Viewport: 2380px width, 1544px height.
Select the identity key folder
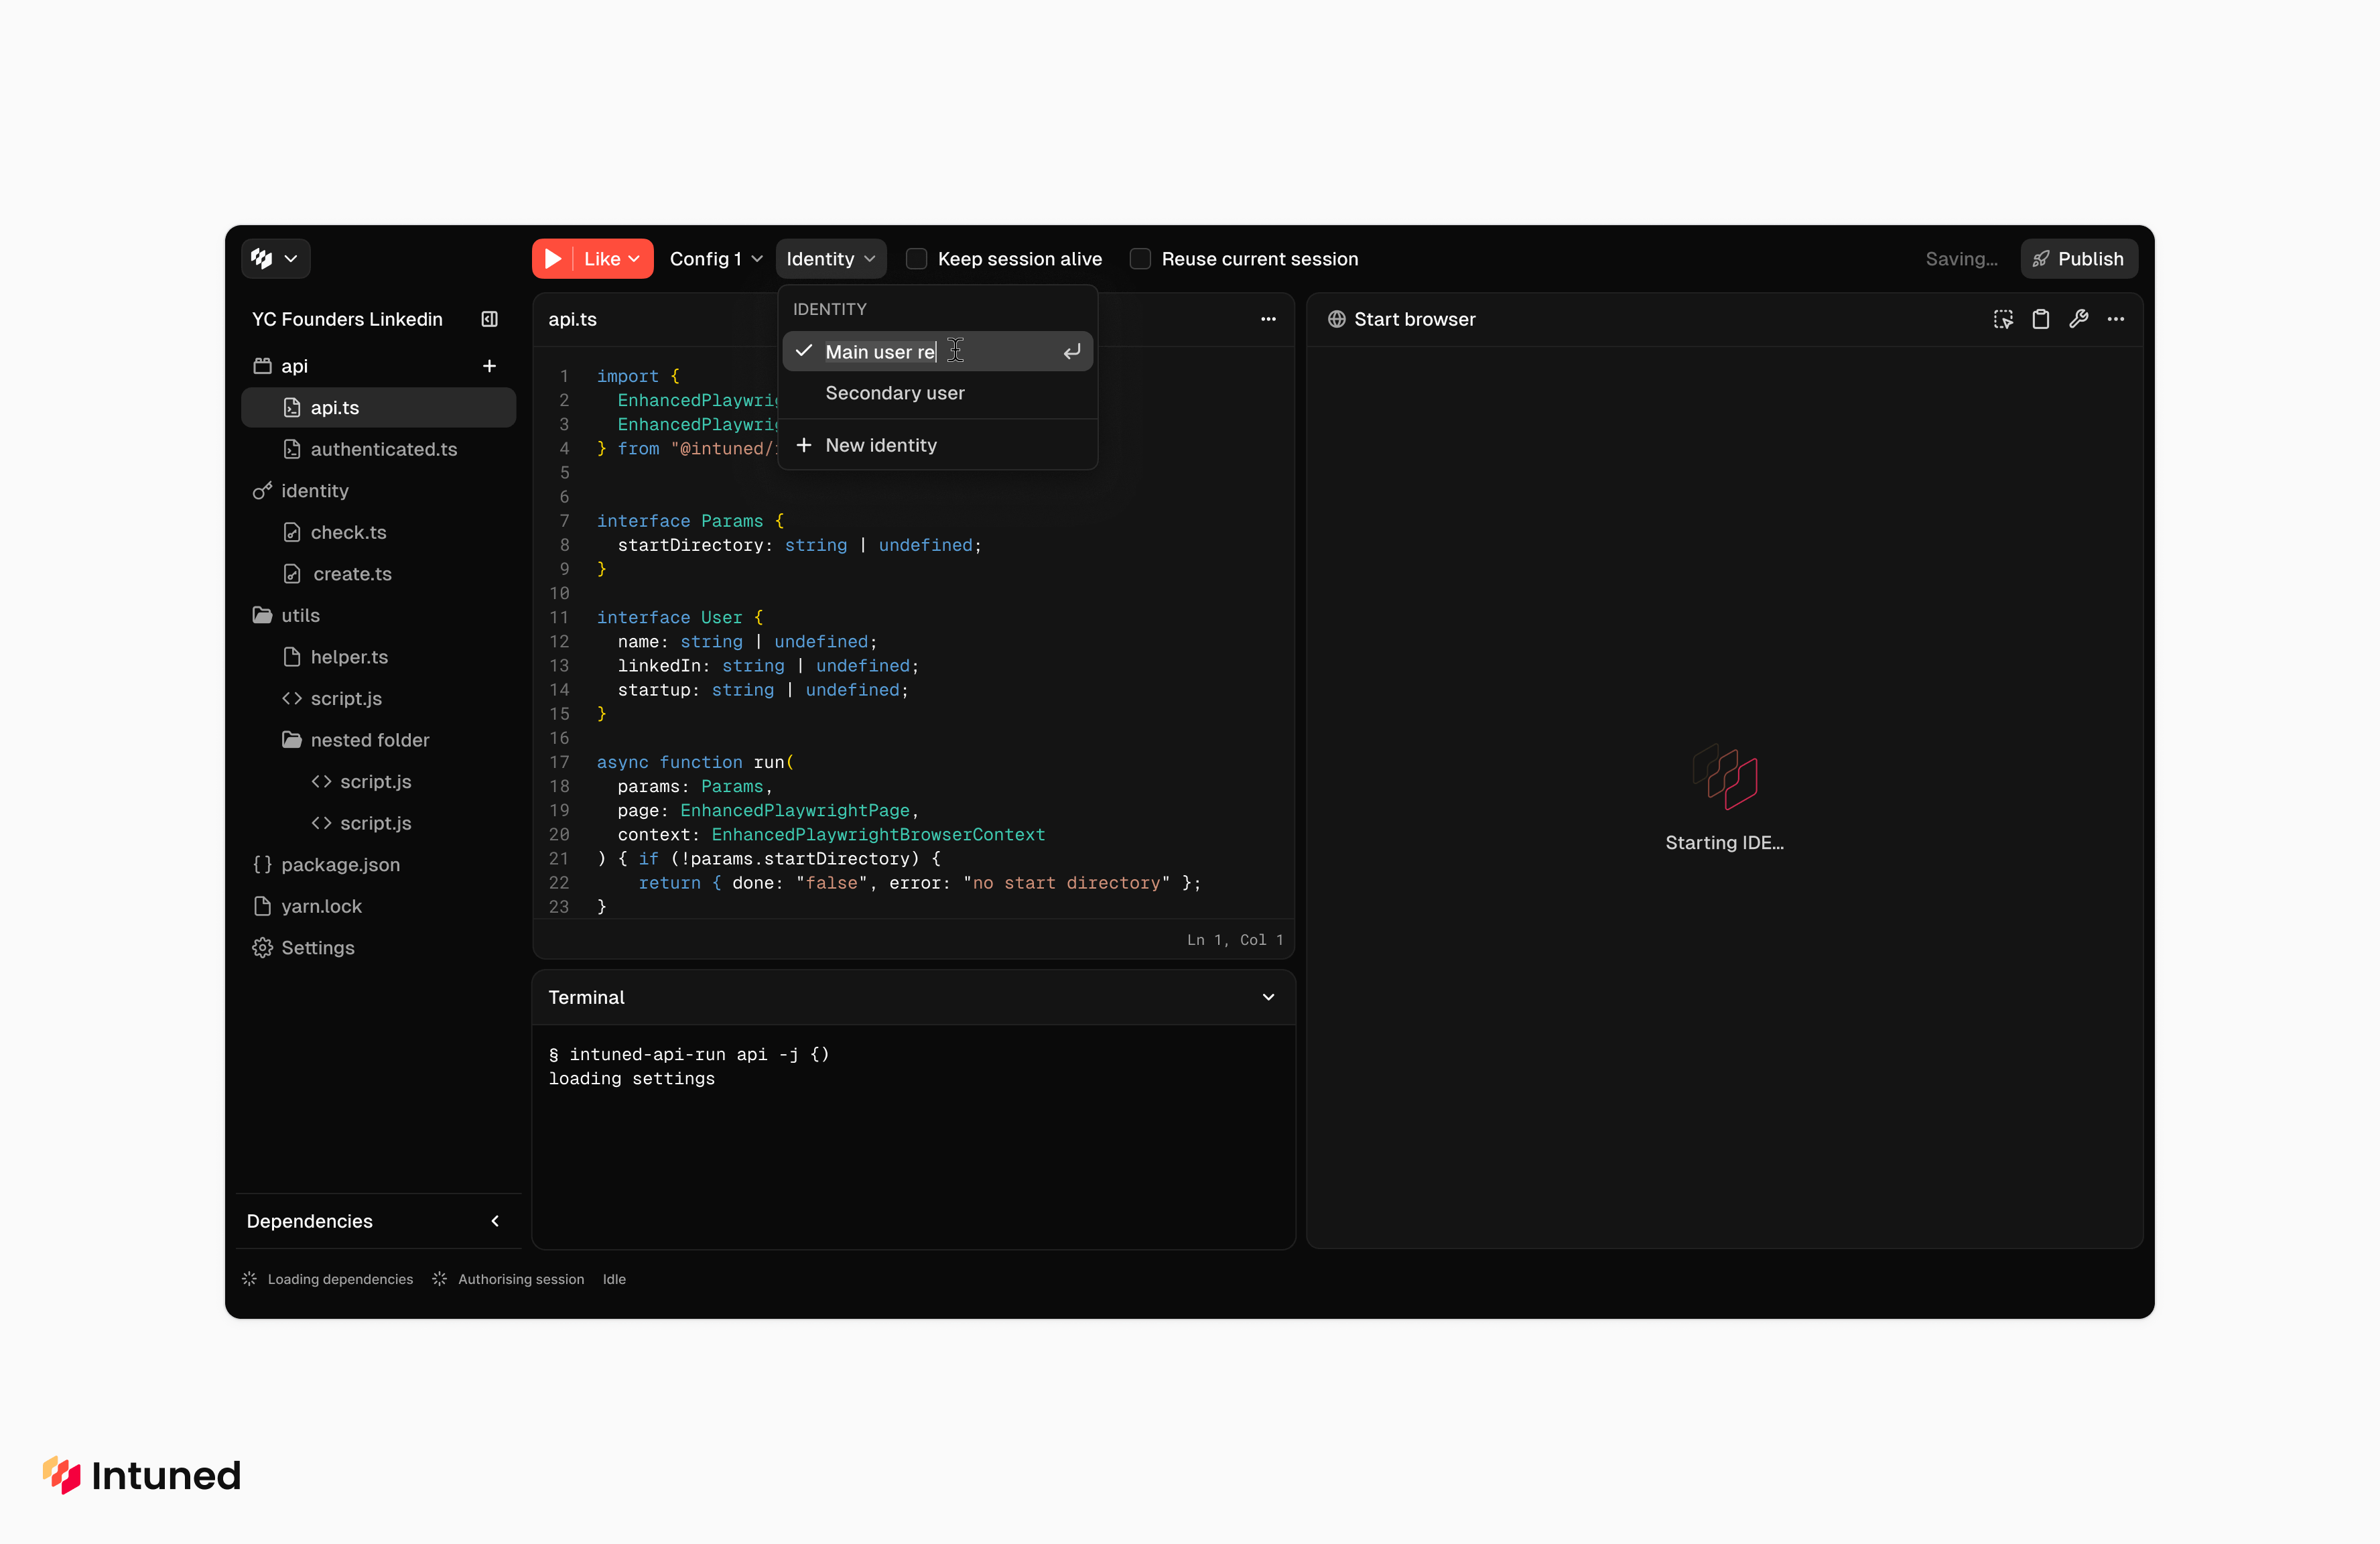378,491
